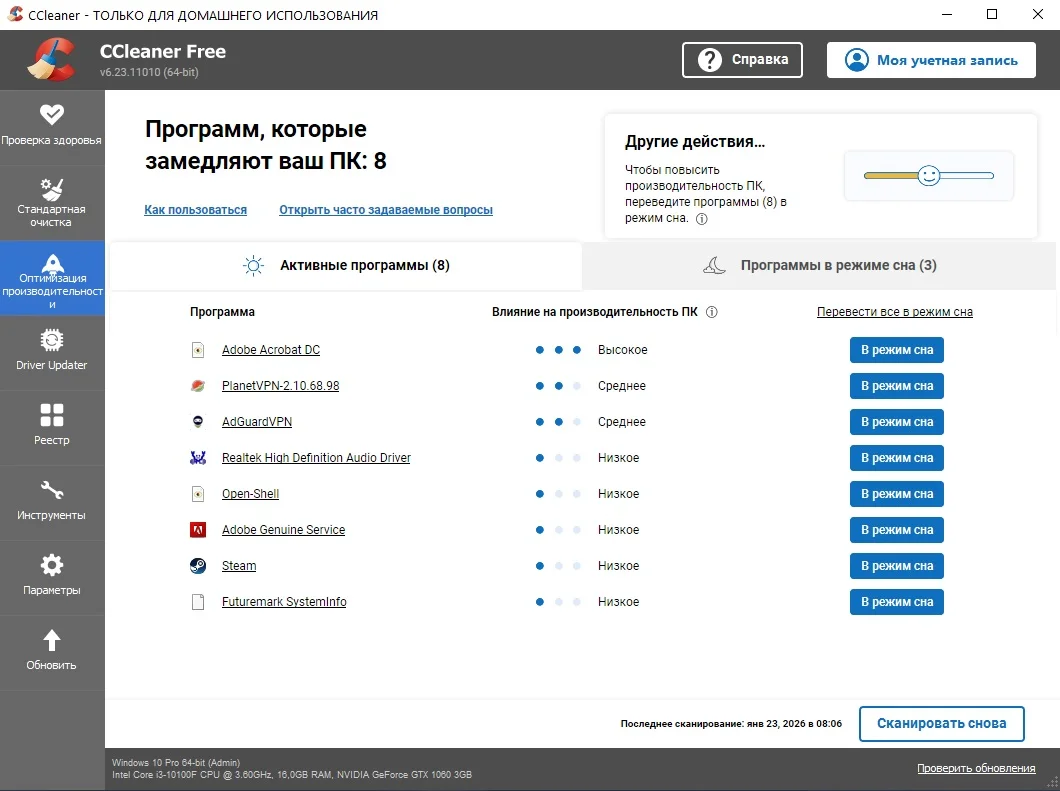Open Параметры settings section
Viewport: 1060px width, 791px height.
click(x=52, y=577)
